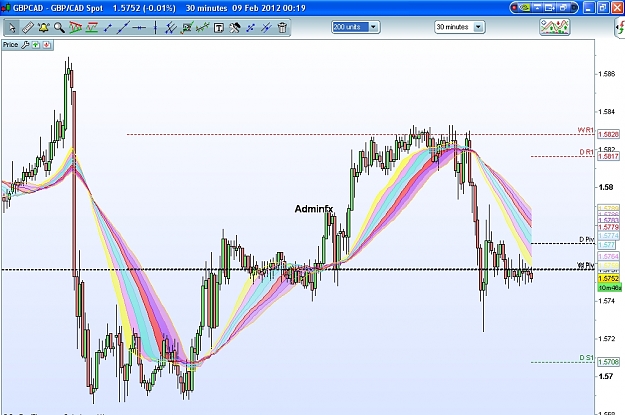625x415 pixels.
Task: Click the detach window arrow icon
Action: [x=550, y=8]
